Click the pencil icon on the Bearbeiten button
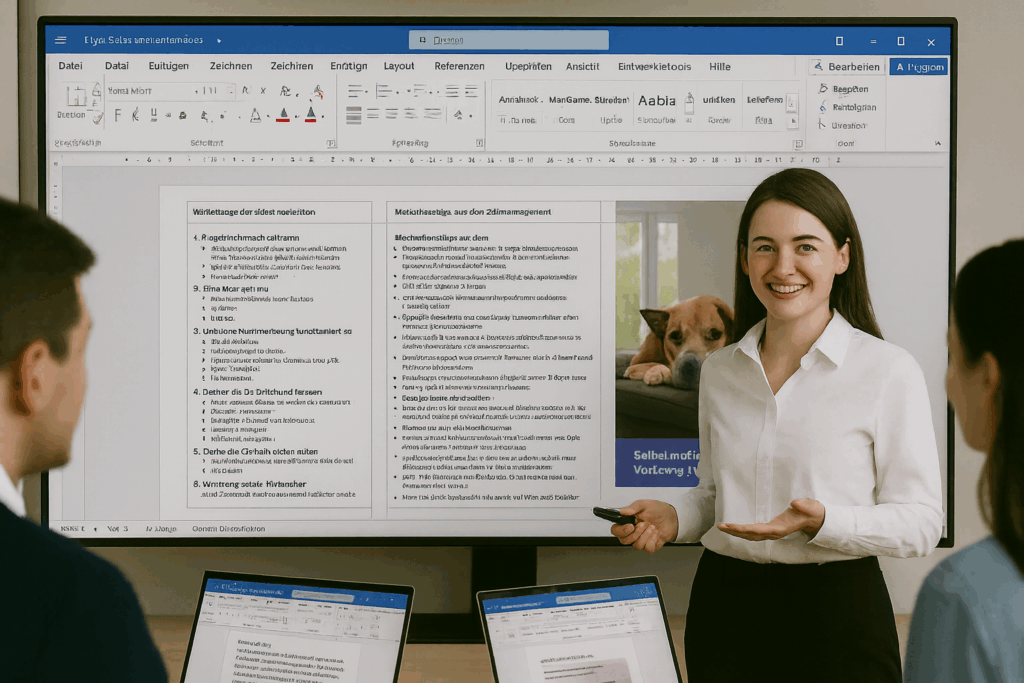The image size is (1024, 683). [x=818, y=67]
